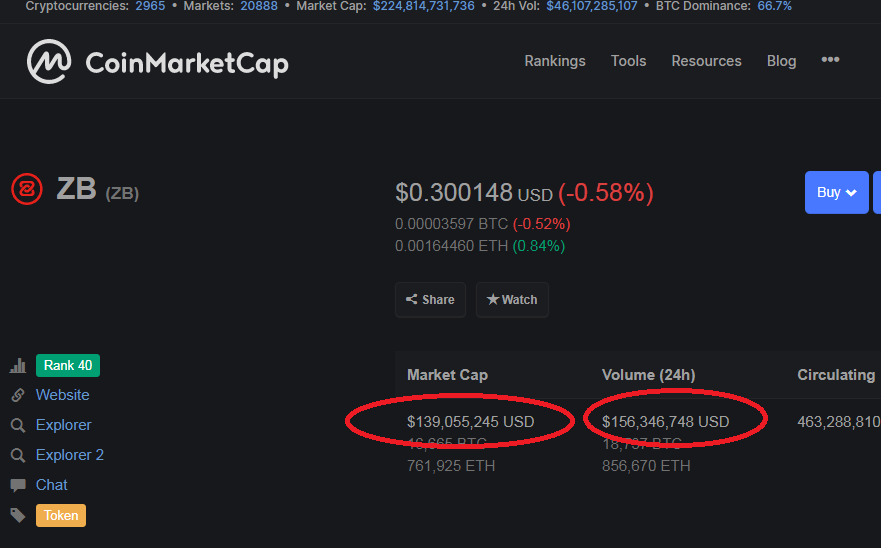
Task: Click the magnifier icon beside Explorer 2
Action: 18,456
